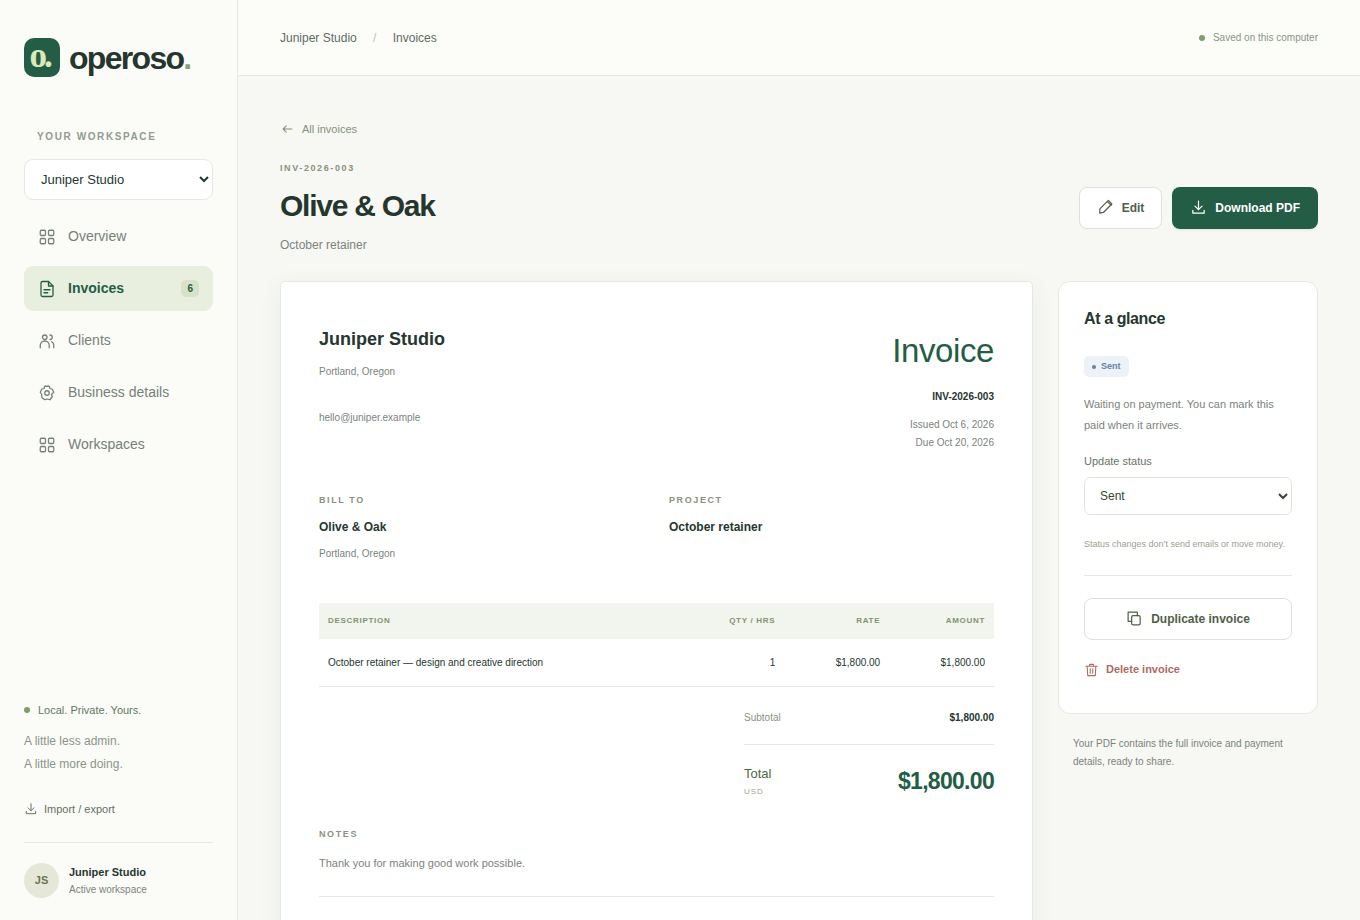Click the Delete invoice label

point(1142,669)
